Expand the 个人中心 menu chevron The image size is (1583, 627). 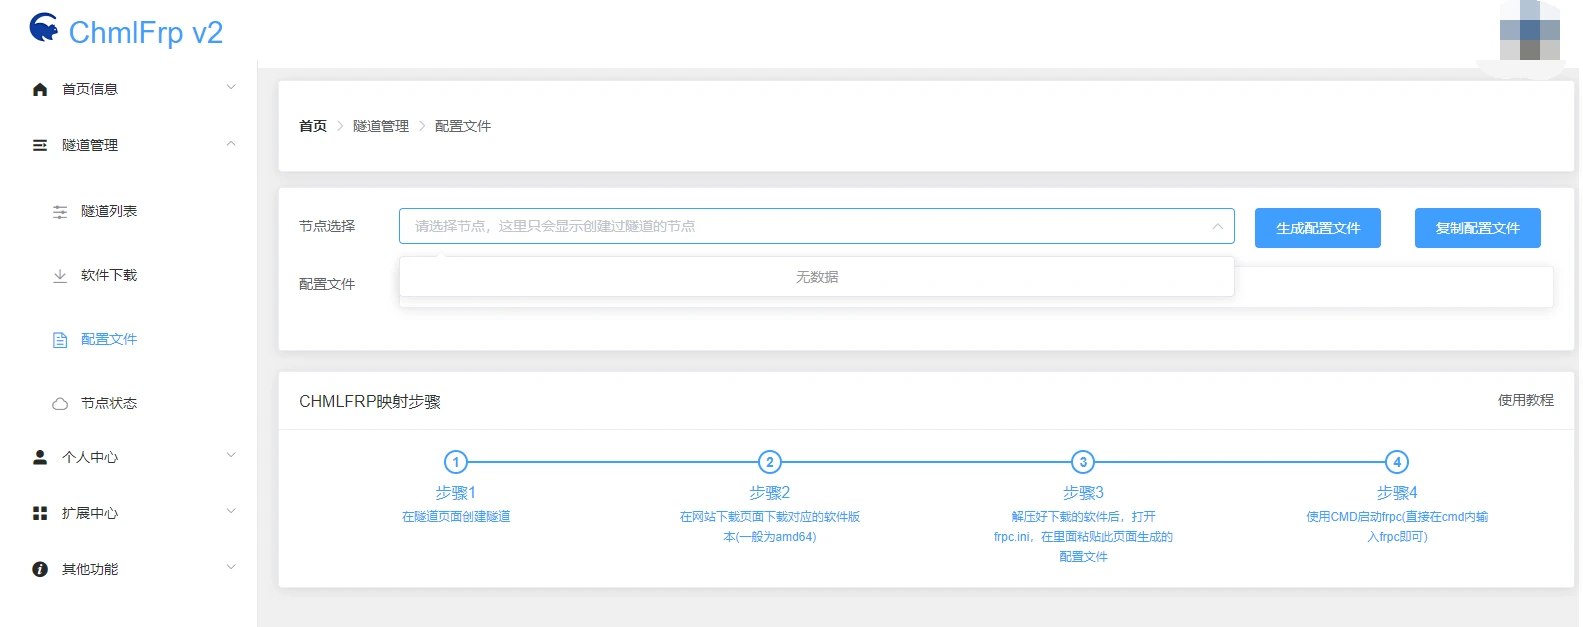(x=231, y=456)
